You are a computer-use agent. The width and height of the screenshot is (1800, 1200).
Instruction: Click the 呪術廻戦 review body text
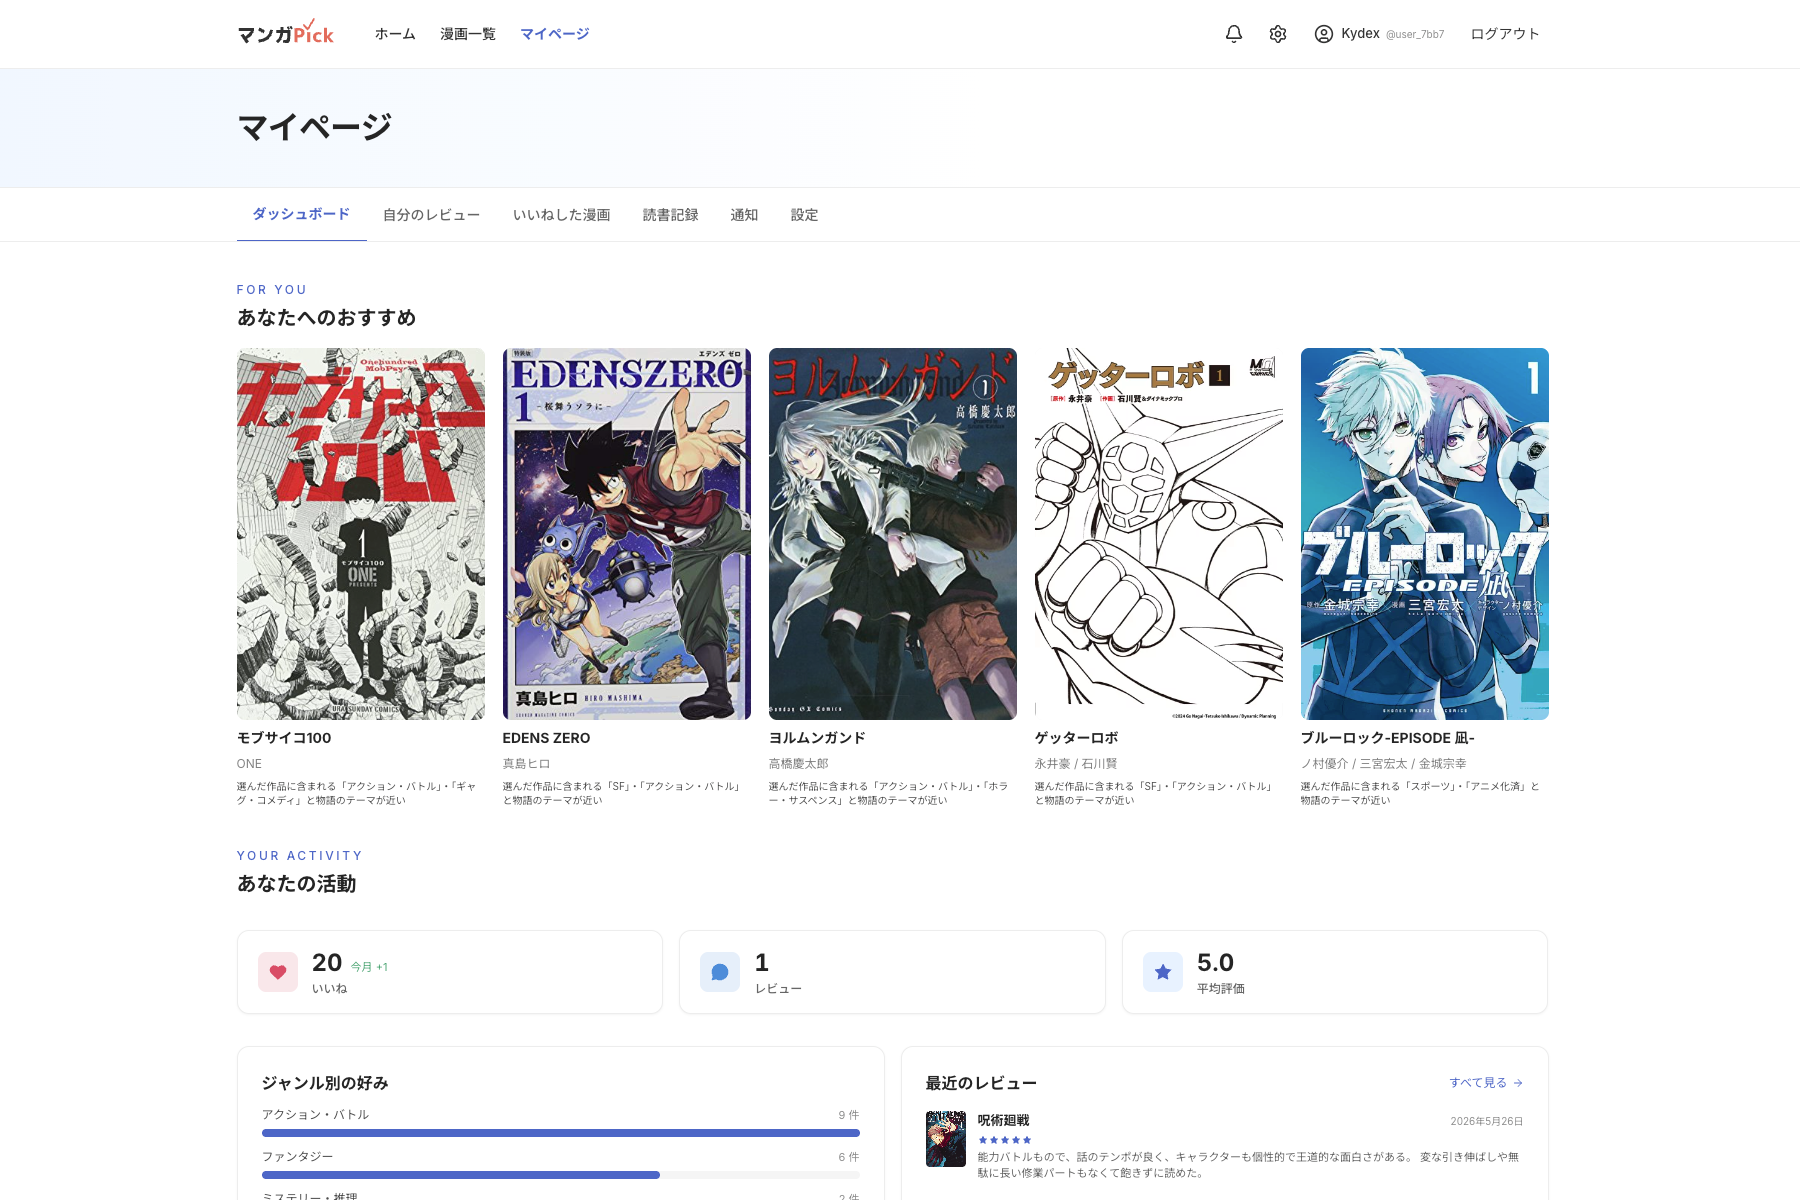tap(1250, 1165)
